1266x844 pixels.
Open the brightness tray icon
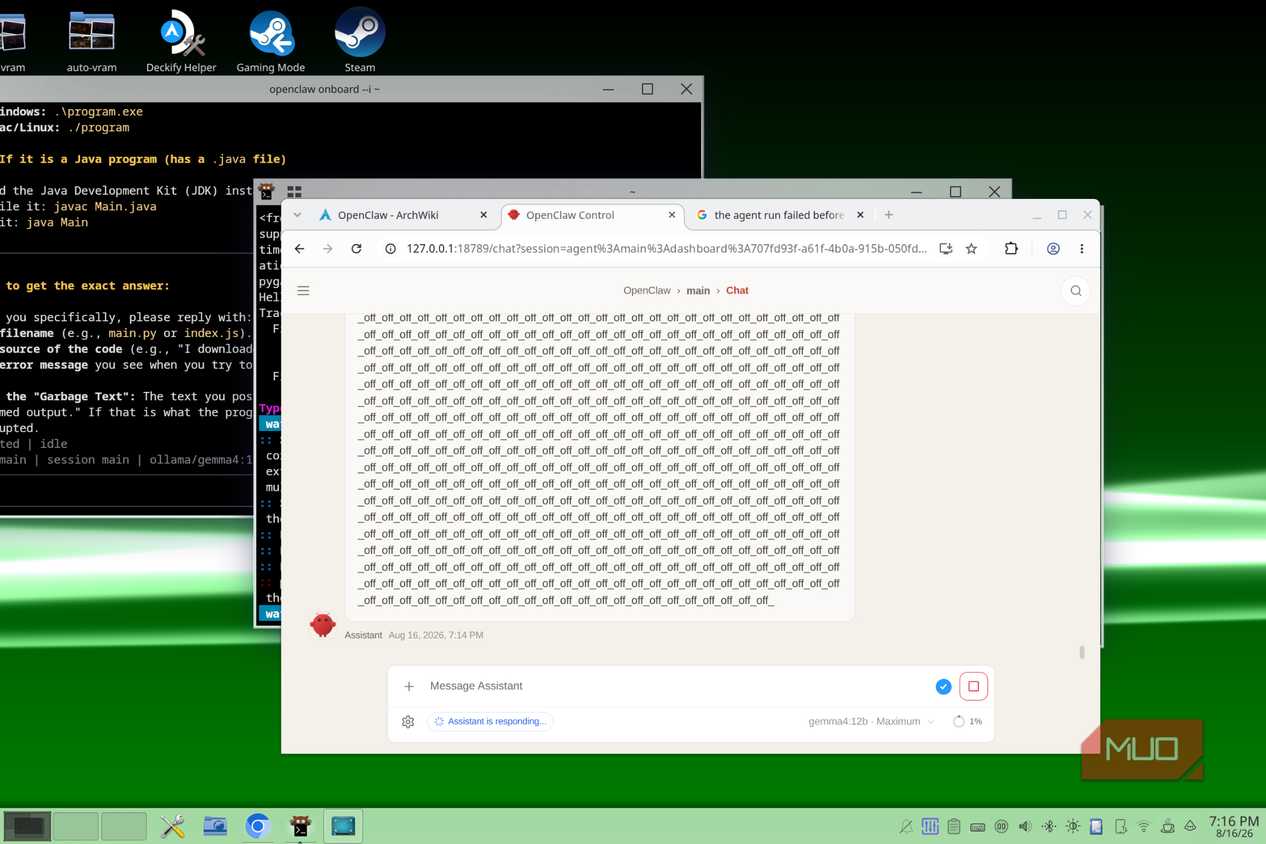tap(1073, 827)
